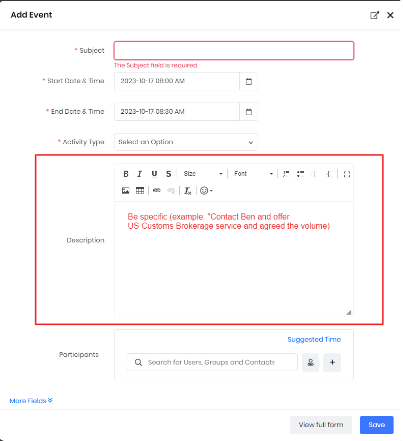Toggle strikethrough formatting button
This screenshot has width=403, height=441.
tap(168, 174)
